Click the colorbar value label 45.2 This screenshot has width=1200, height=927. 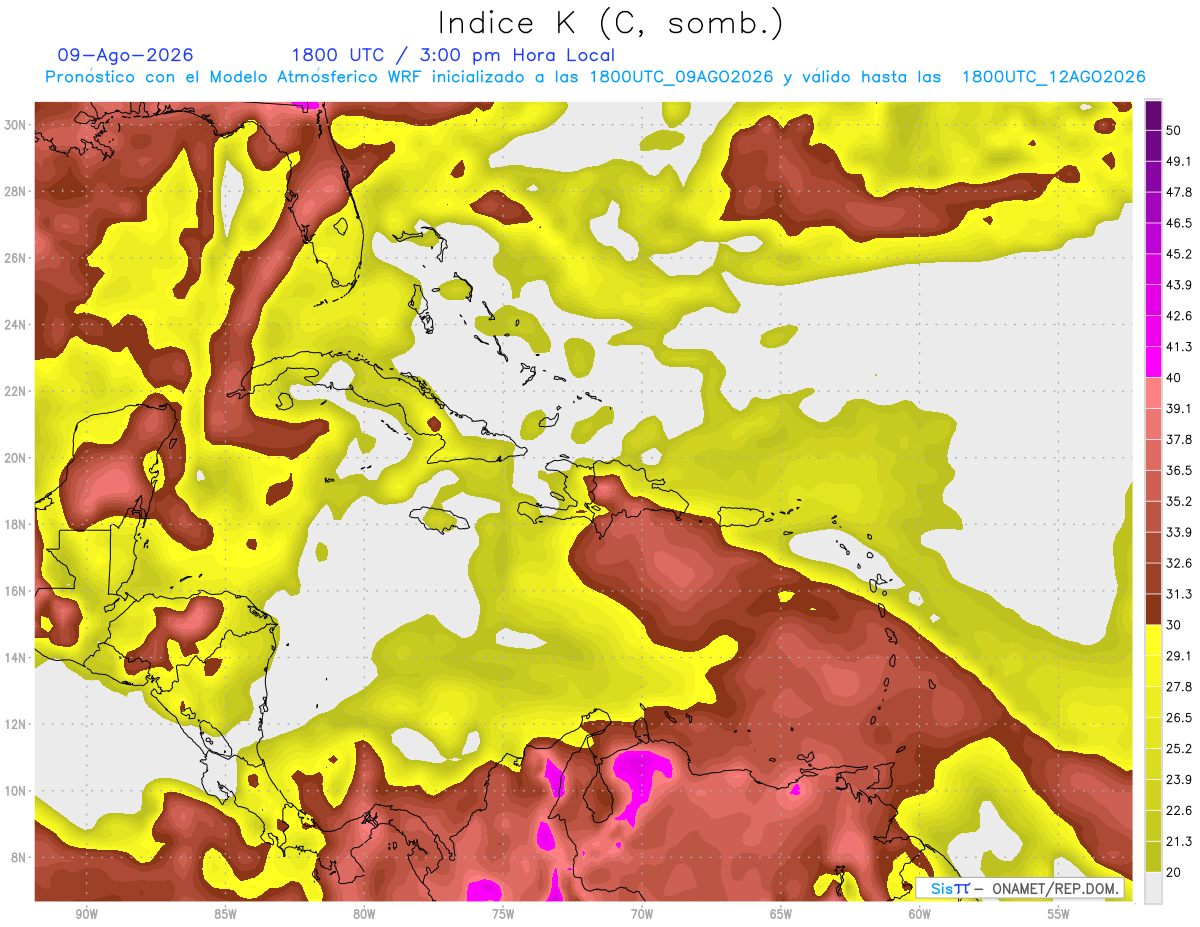(1179, 254)
